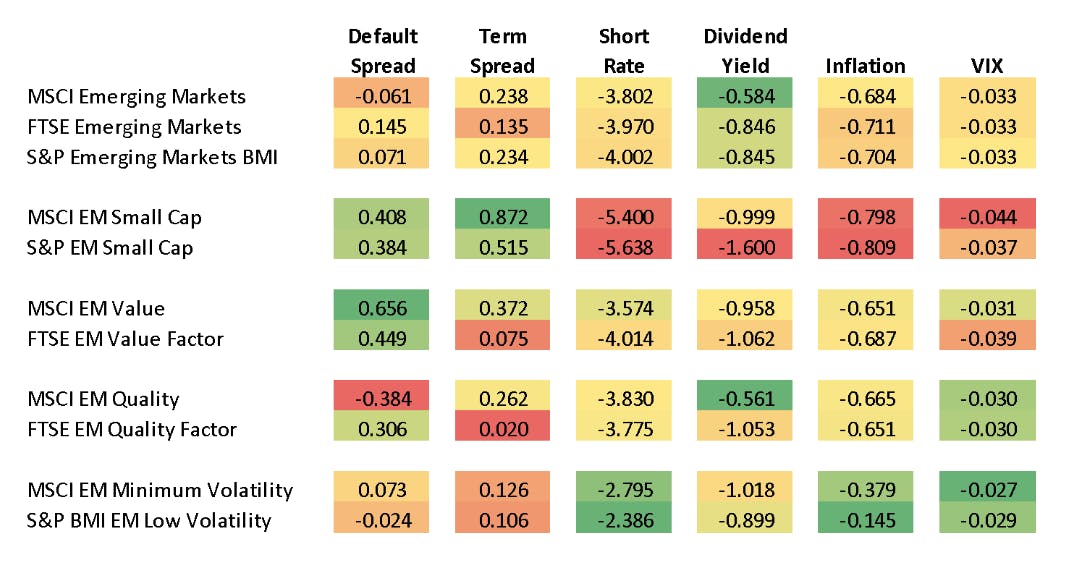Select the FTSE Emerging Markets row label
The width and height of the screenshot is (1084, 572).
pyautogui.click(x=135, y=127)
